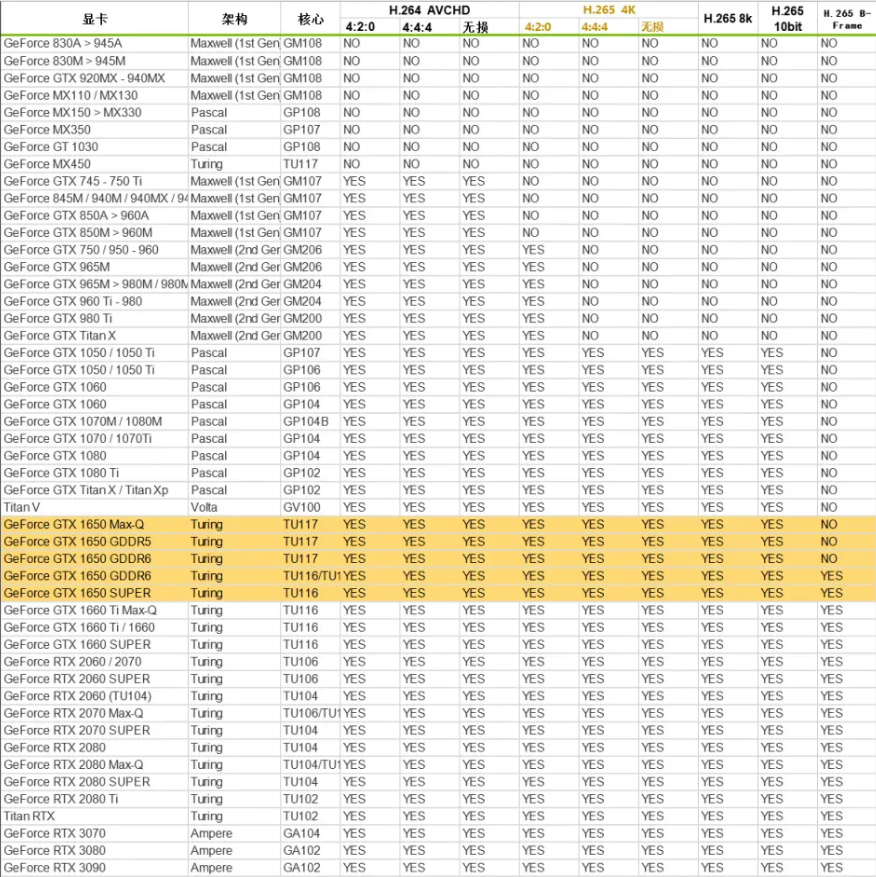The height and width of the screenshot is (877, 876).
Task: Select B-Frame NO cell in the Titan V row
Action: coord(829,507)
